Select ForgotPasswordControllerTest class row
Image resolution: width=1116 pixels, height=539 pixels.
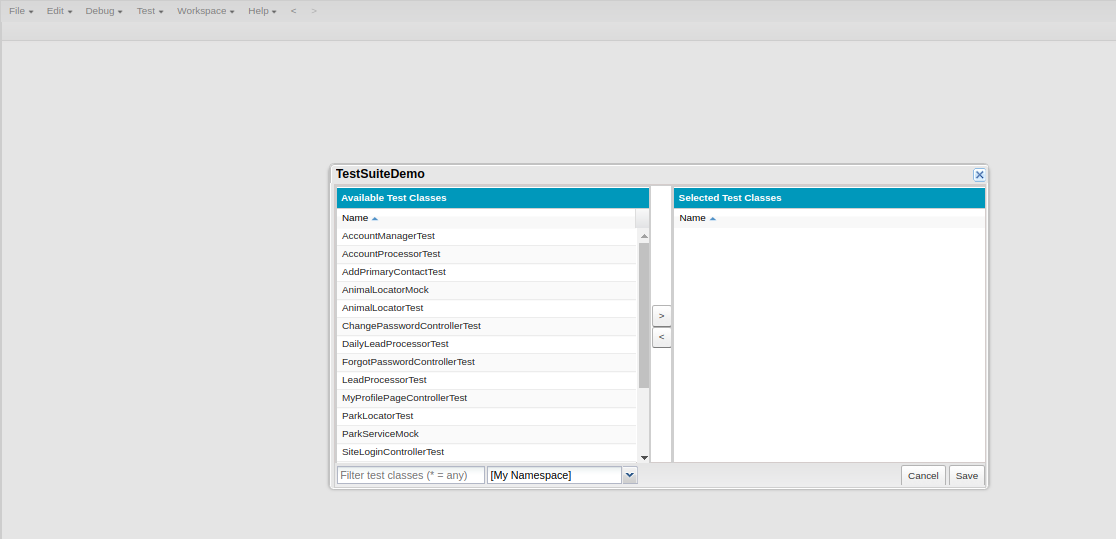click(408, 362)
